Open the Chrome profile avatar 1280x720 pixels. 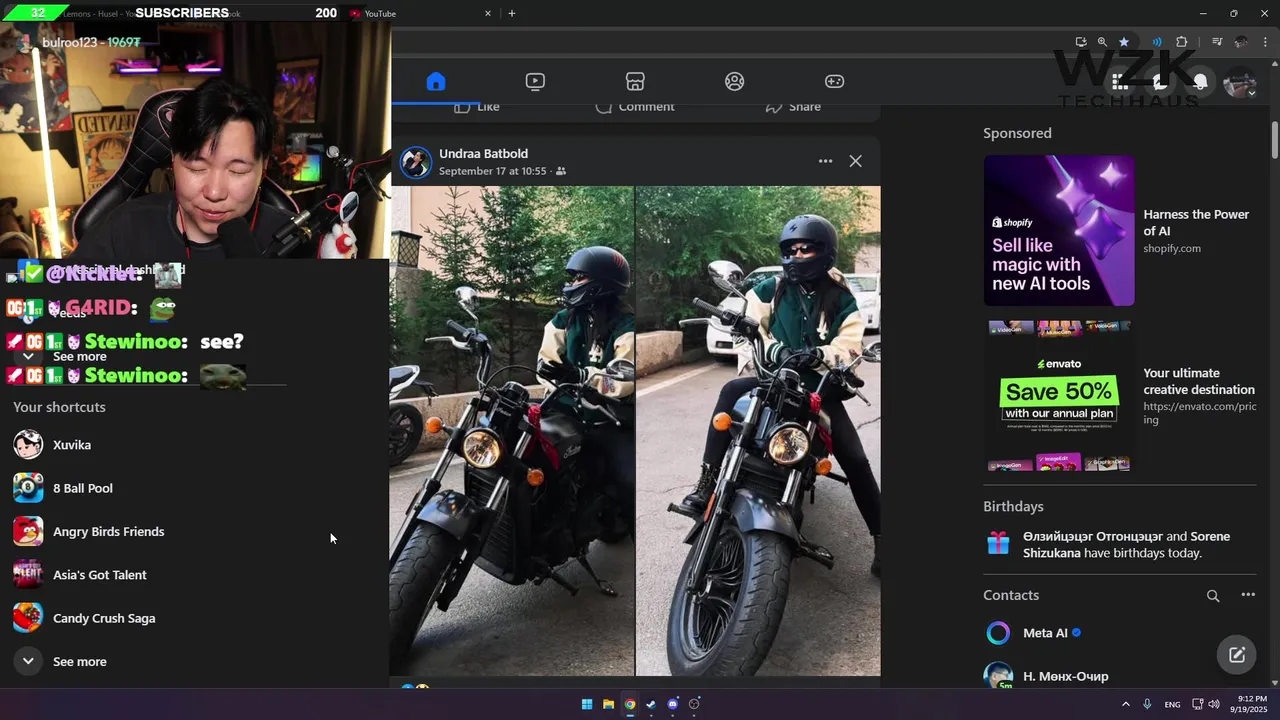pyautogui.click(x=1241, y=42)
